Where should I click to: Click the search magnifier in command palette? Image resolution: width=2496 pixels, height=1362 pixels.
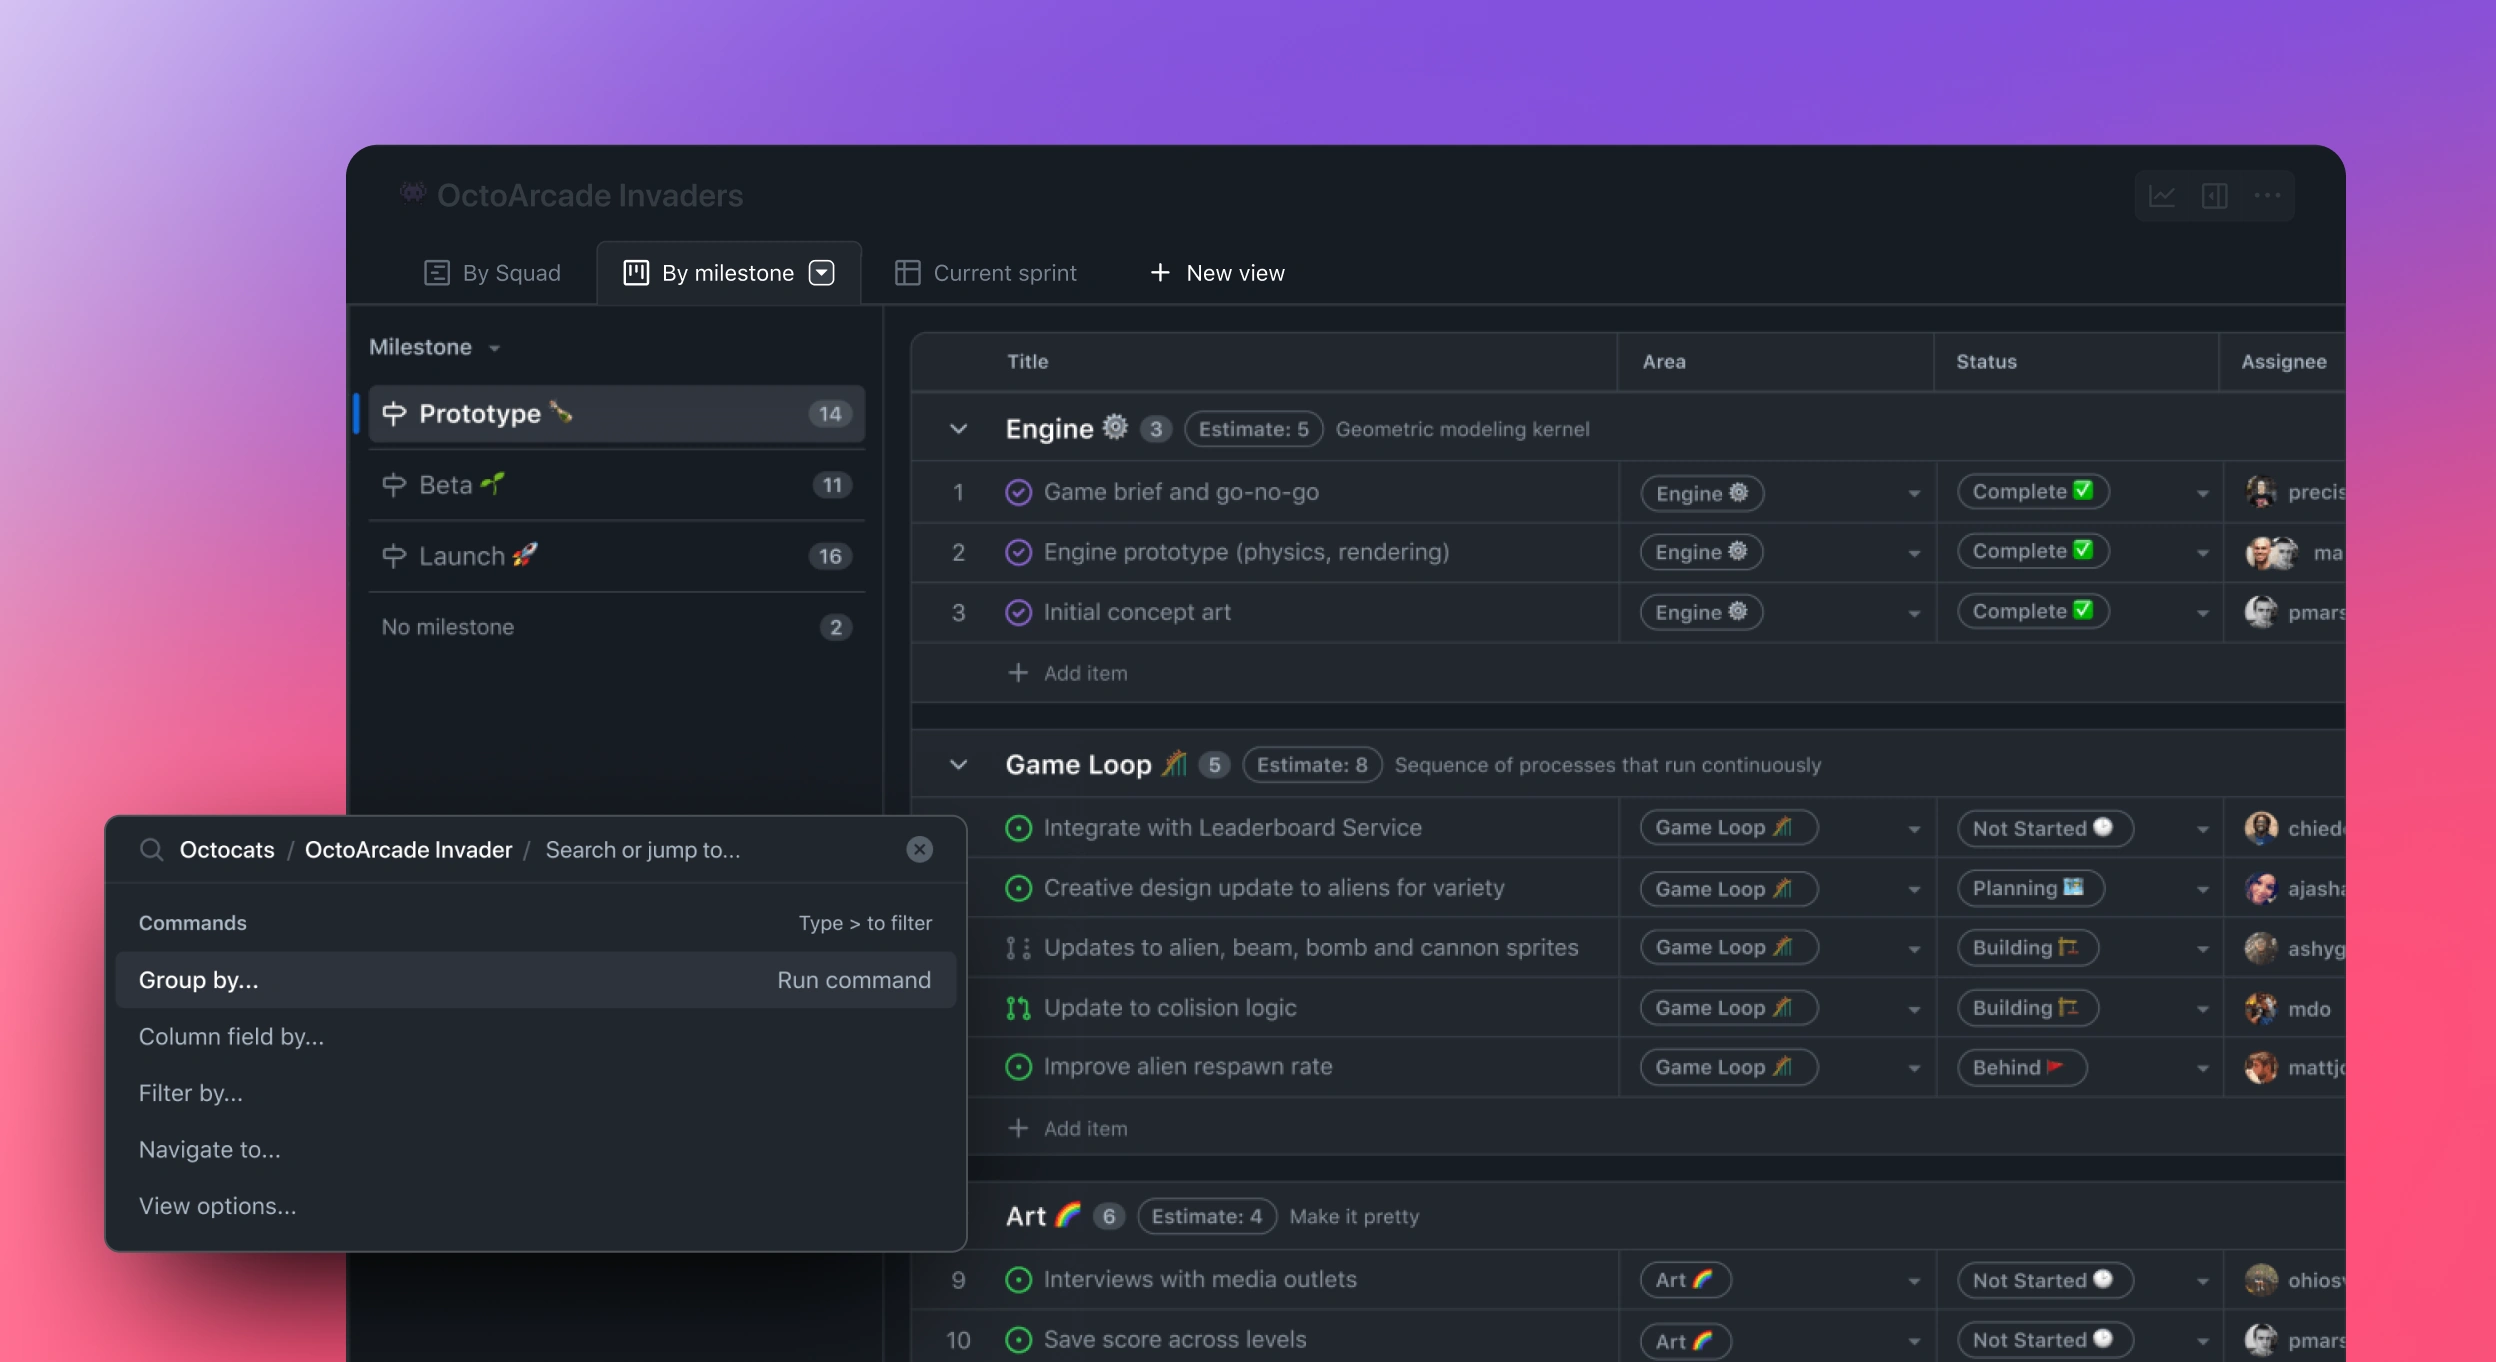151,850
